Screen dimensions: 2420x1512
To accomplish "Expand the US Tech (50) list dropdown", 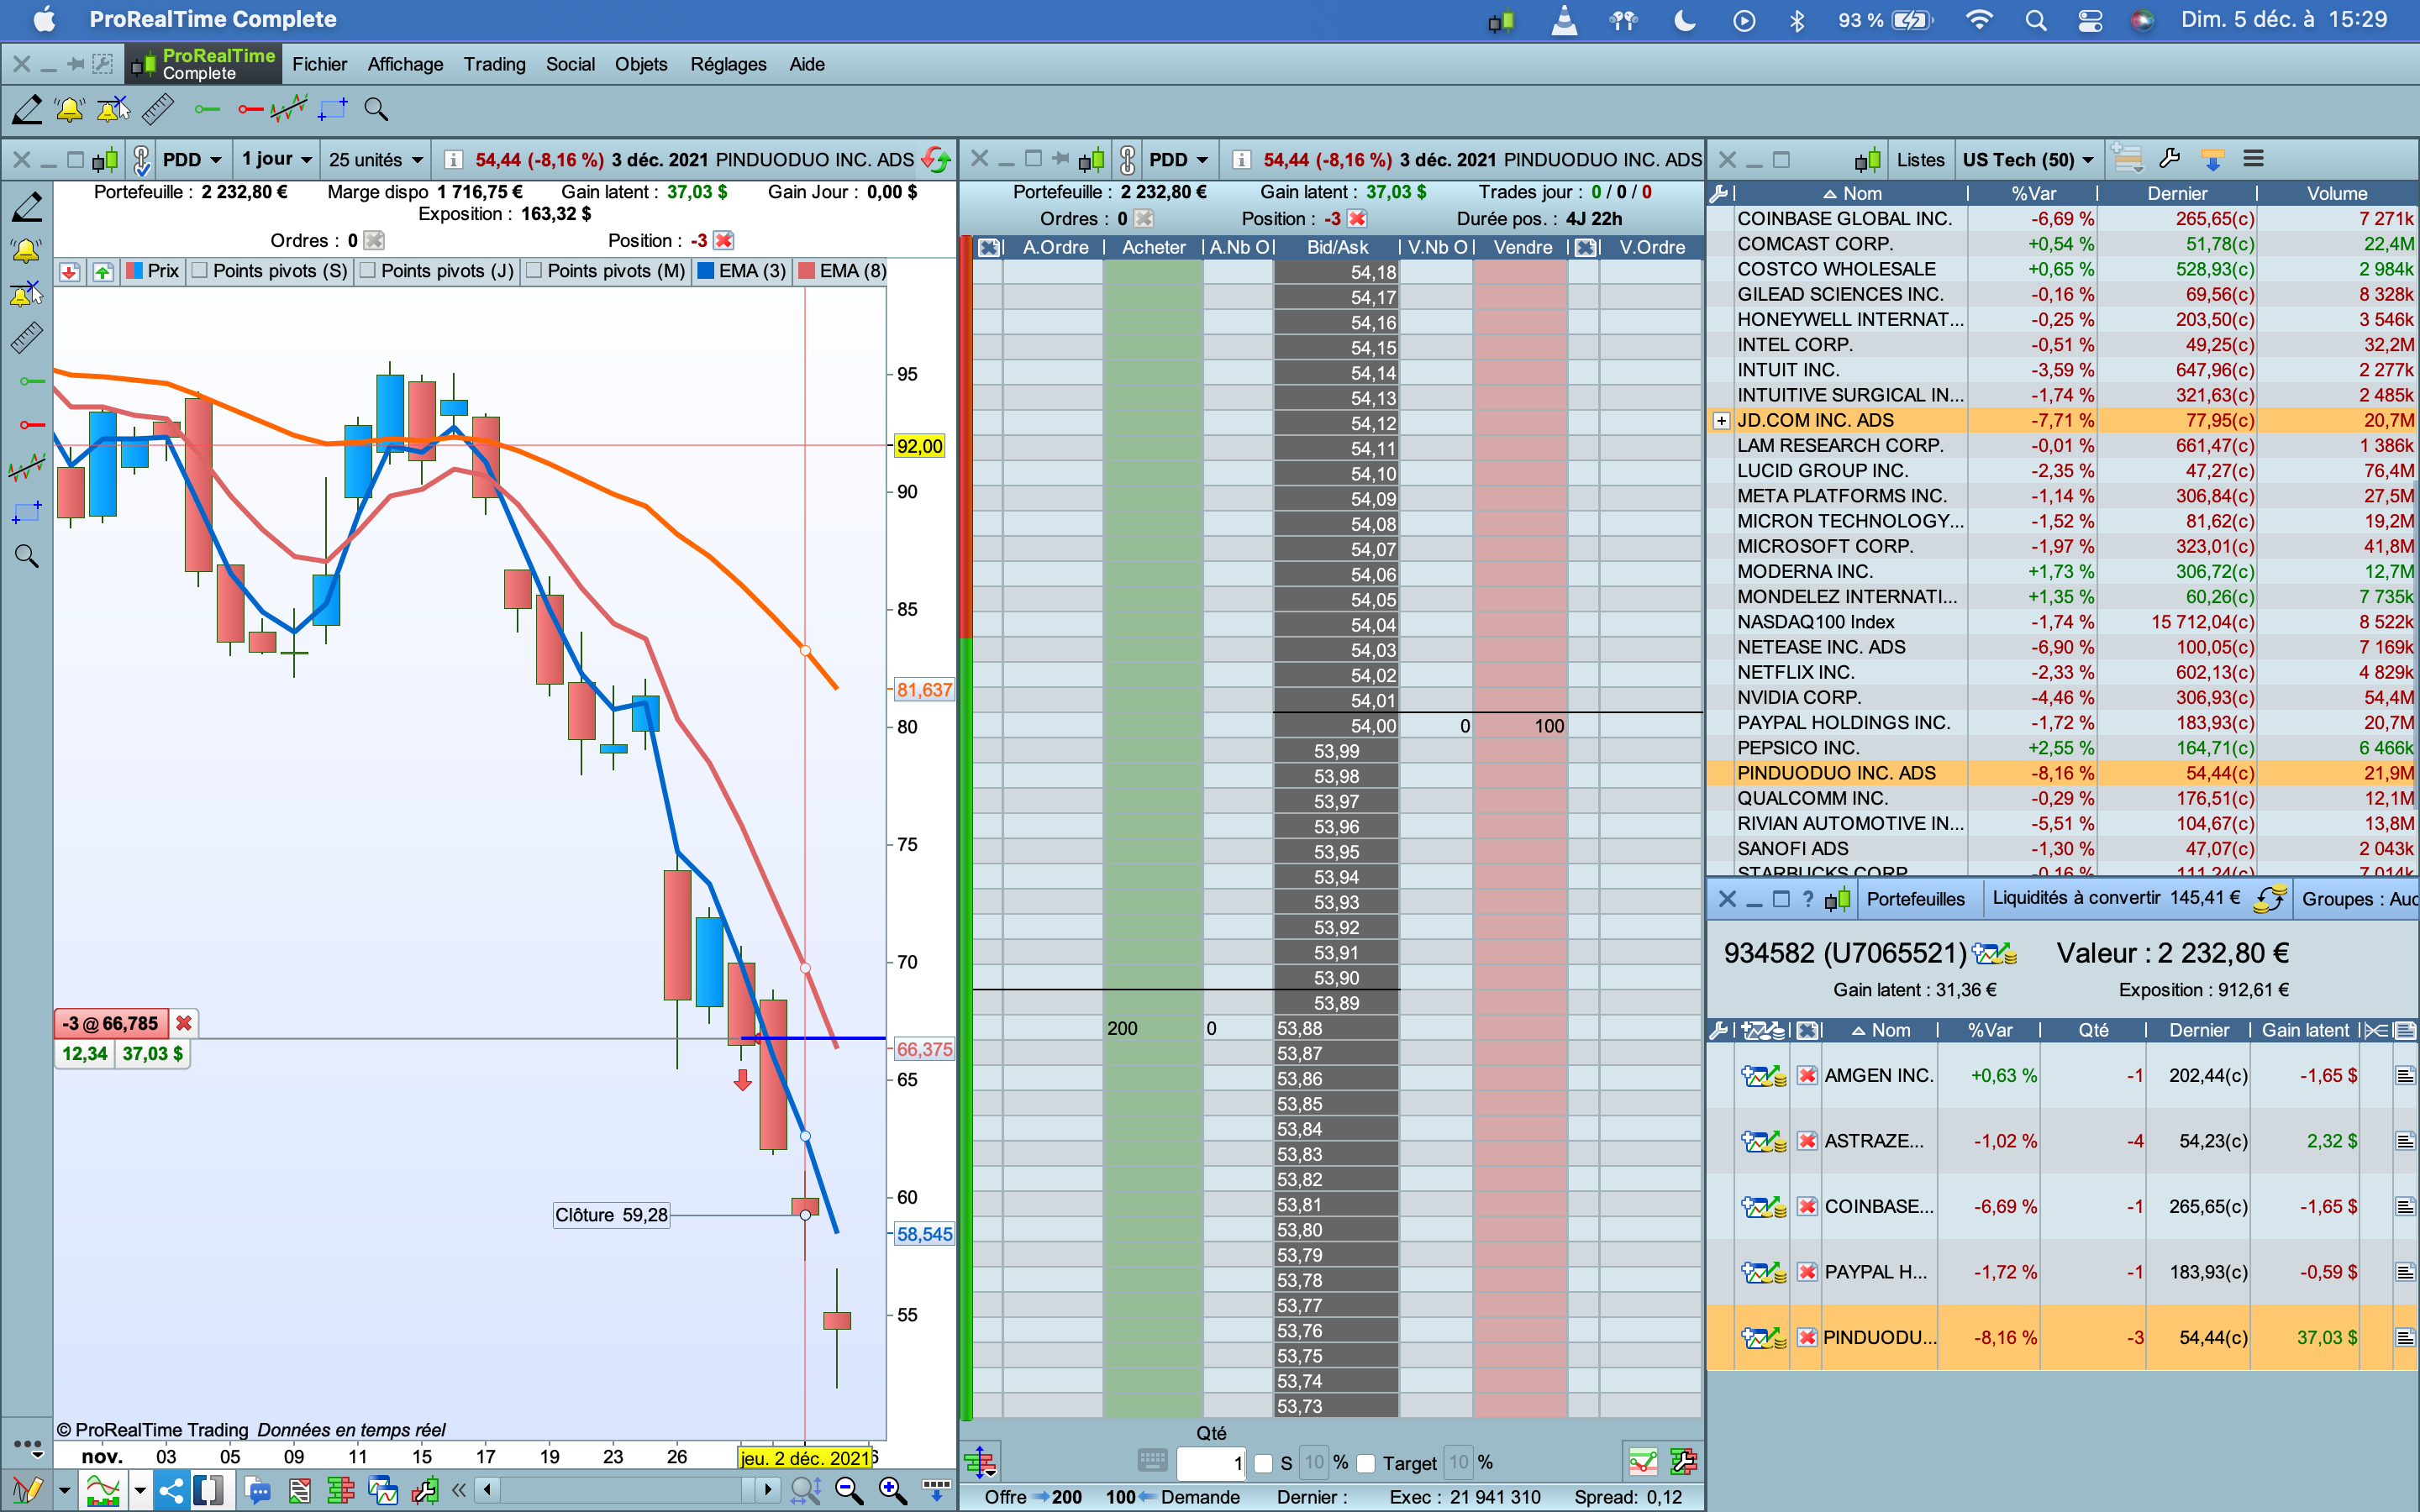I will click(2028, 159).
